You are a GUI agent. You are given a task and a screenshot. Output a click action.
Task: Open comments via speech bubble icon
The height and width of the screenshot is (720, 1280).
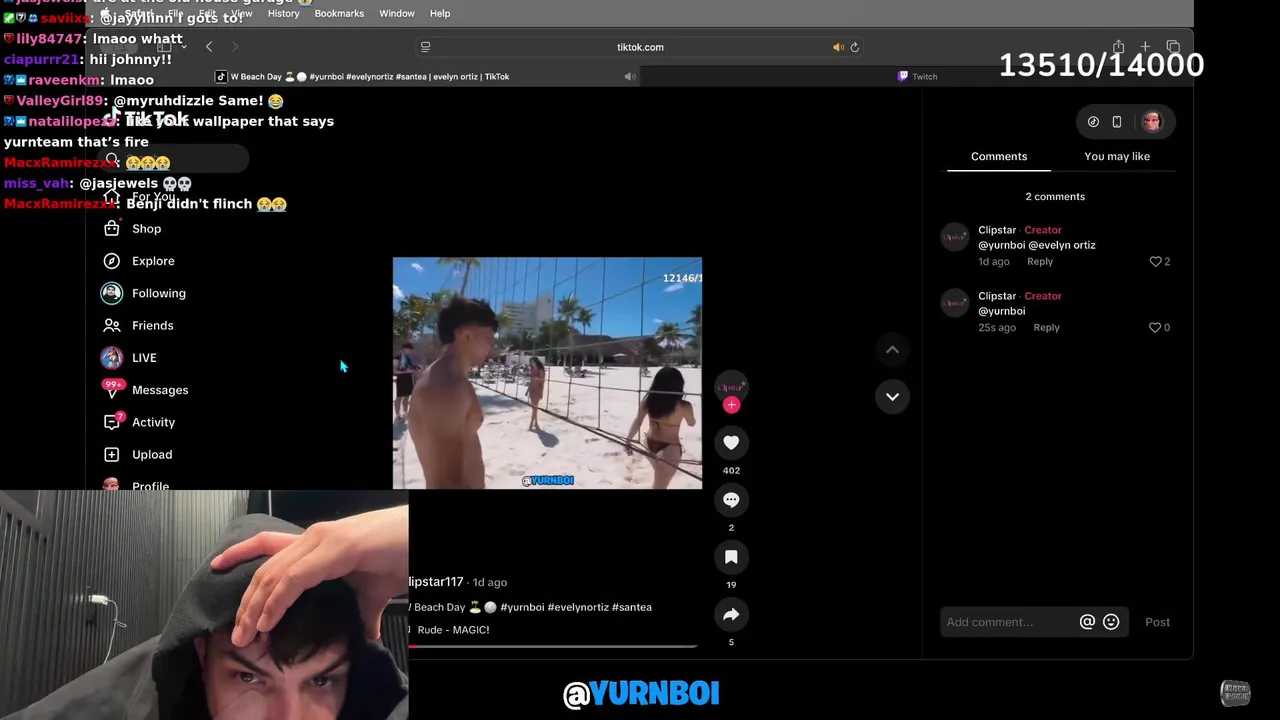tap(731, 499)
